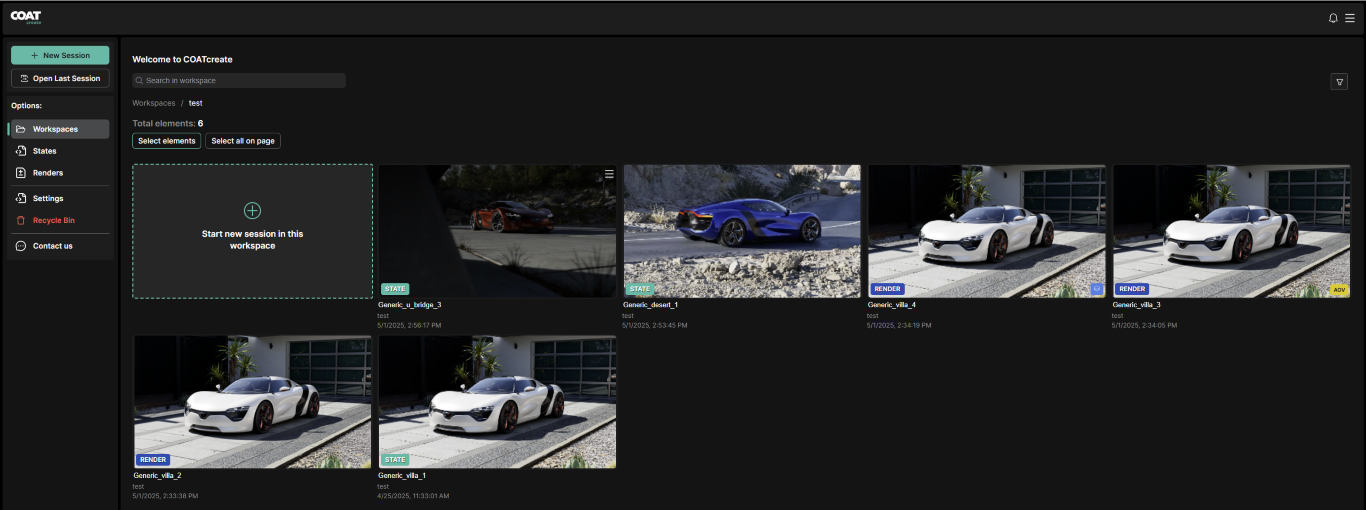Open Settings from the sidebar
The height and width of the screenshot is (510, 1366).
click(47, 199)
